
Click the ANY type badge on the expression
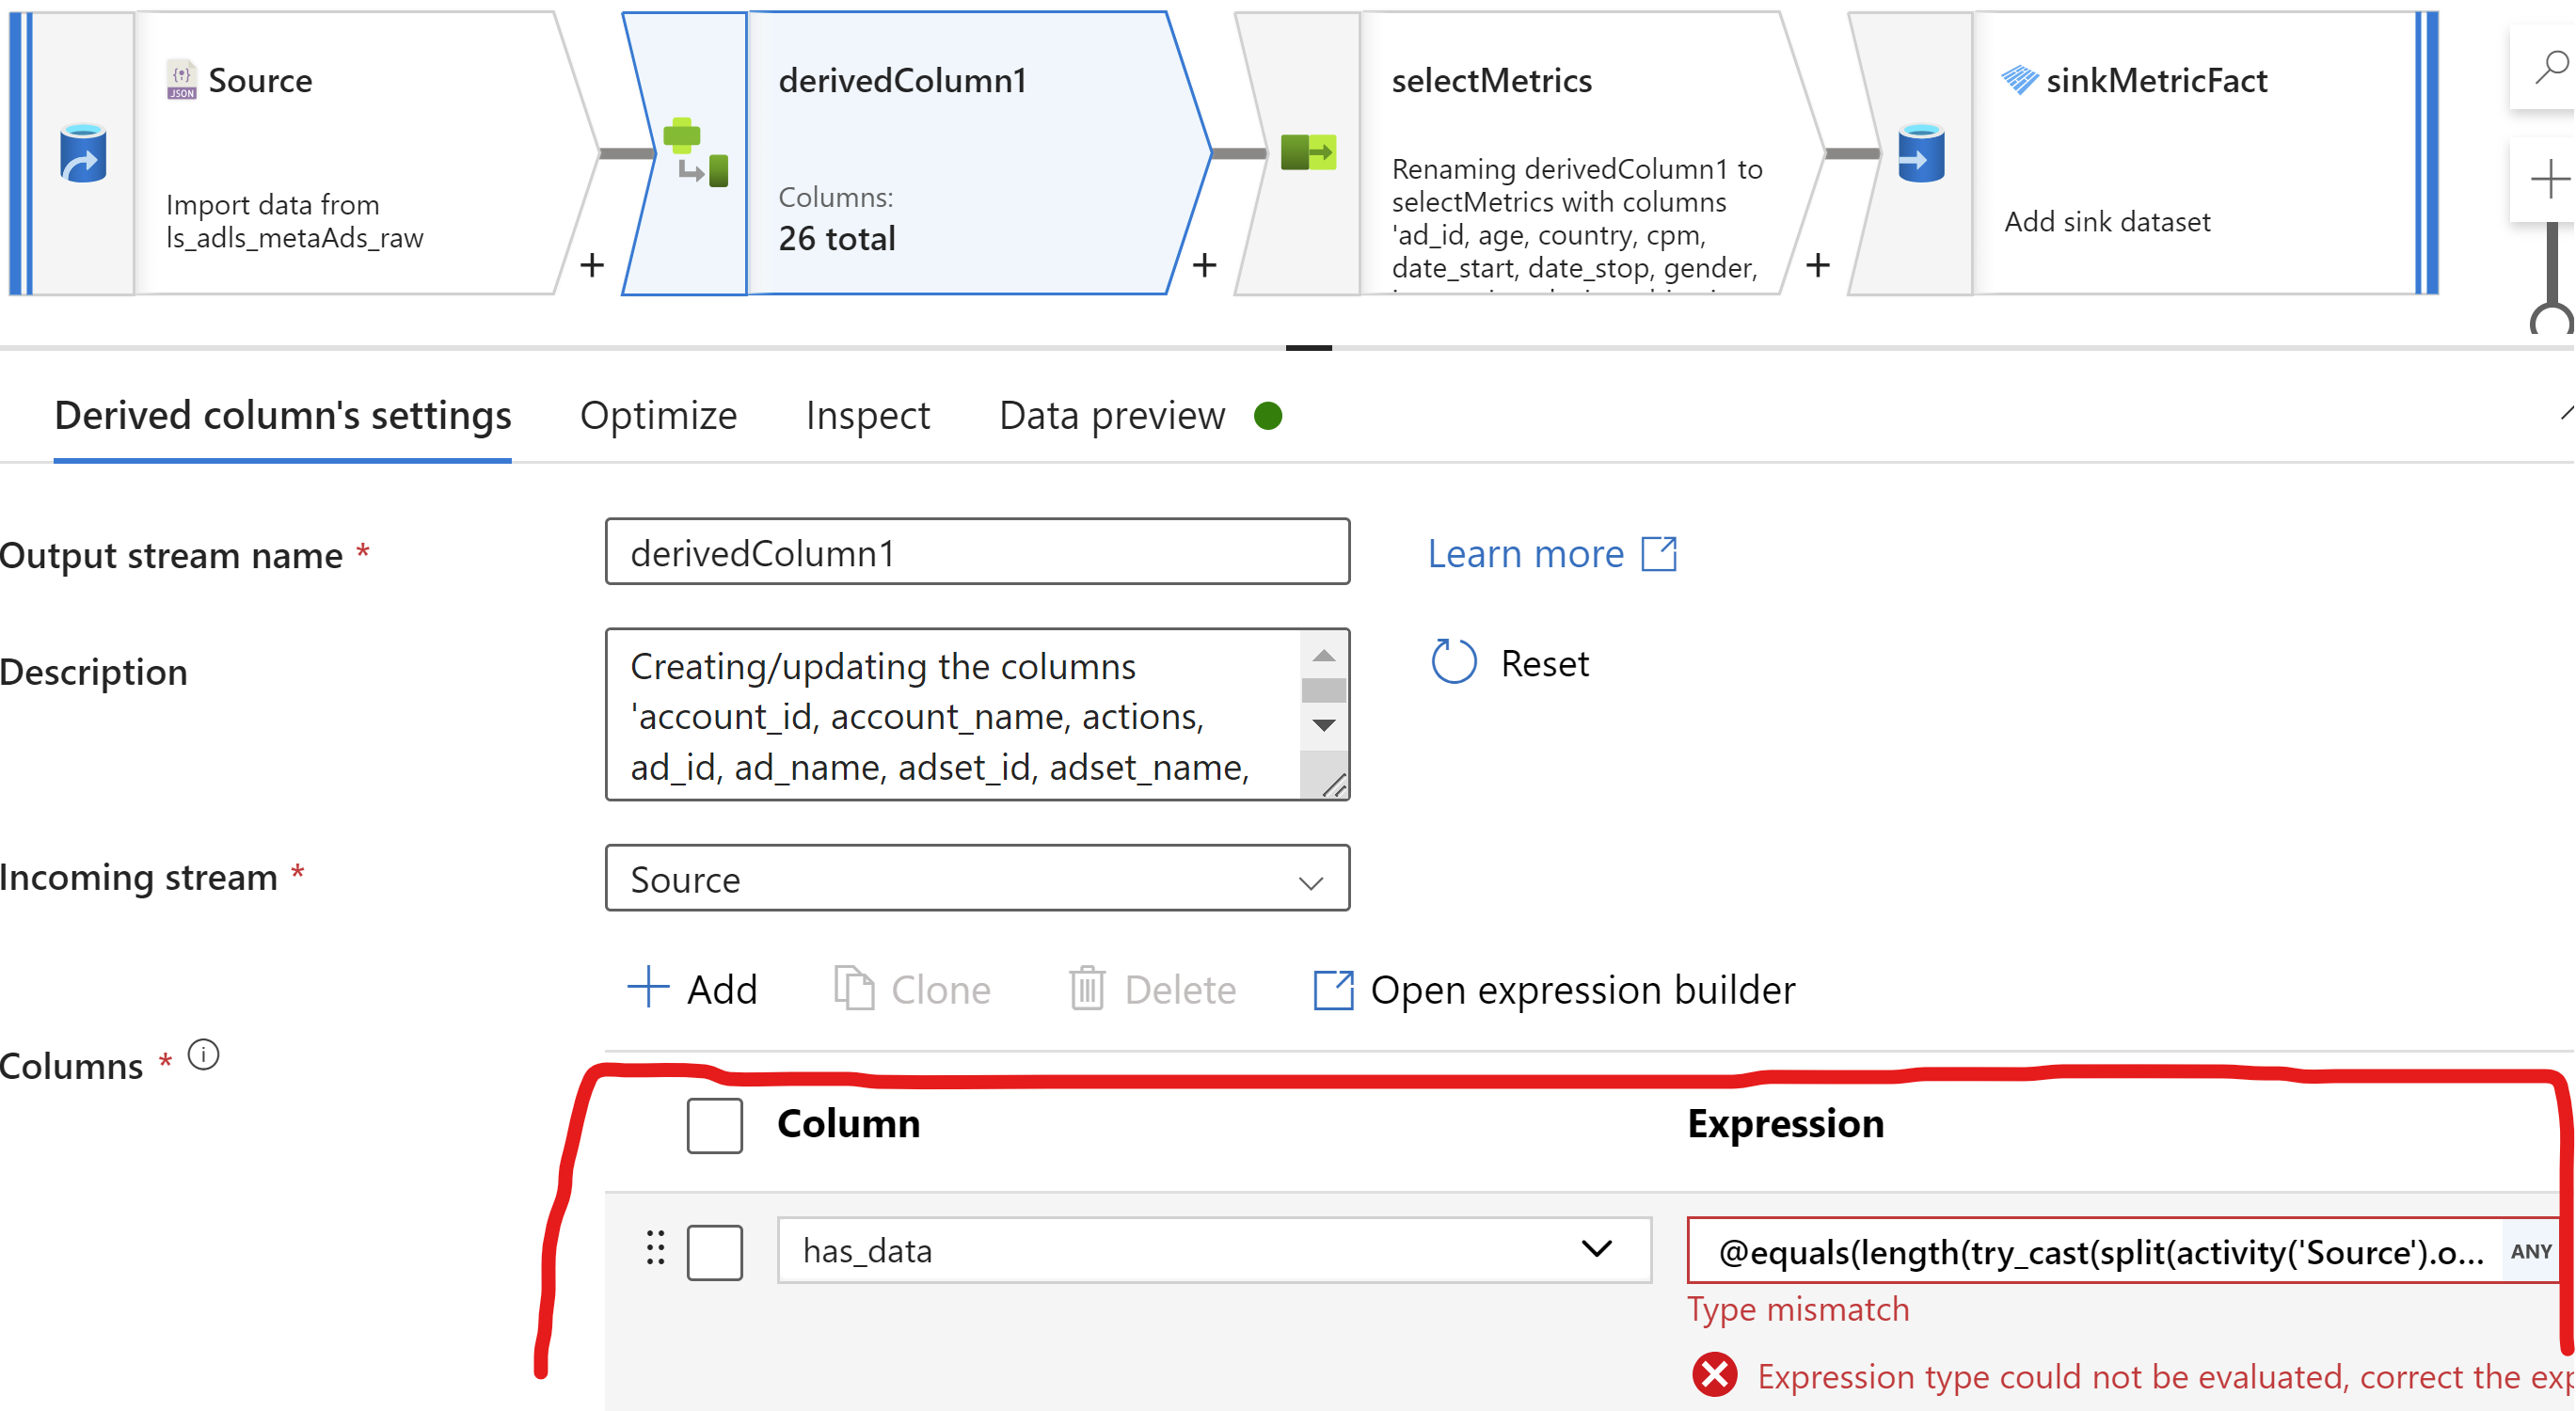coord(2529,1250)
